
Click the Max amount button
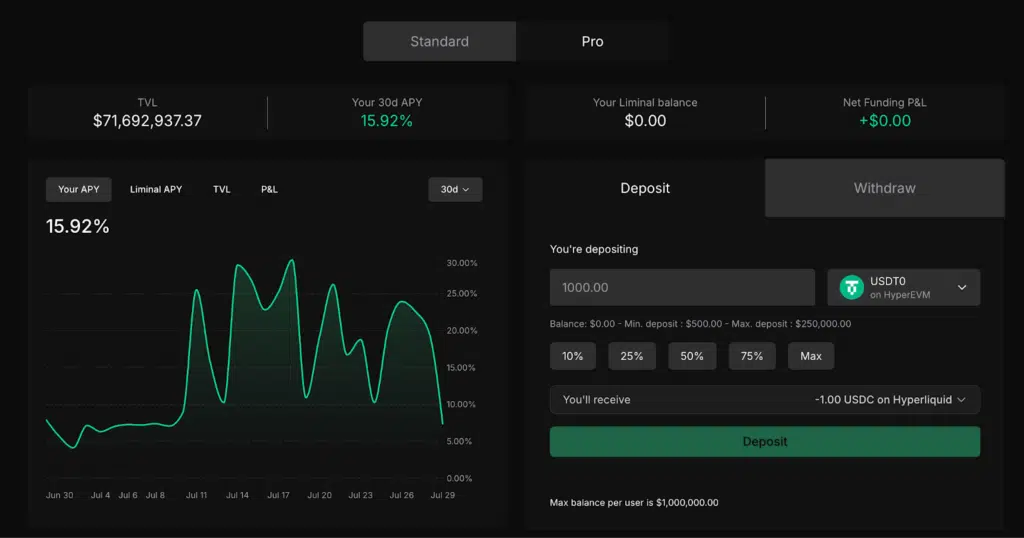811,356
